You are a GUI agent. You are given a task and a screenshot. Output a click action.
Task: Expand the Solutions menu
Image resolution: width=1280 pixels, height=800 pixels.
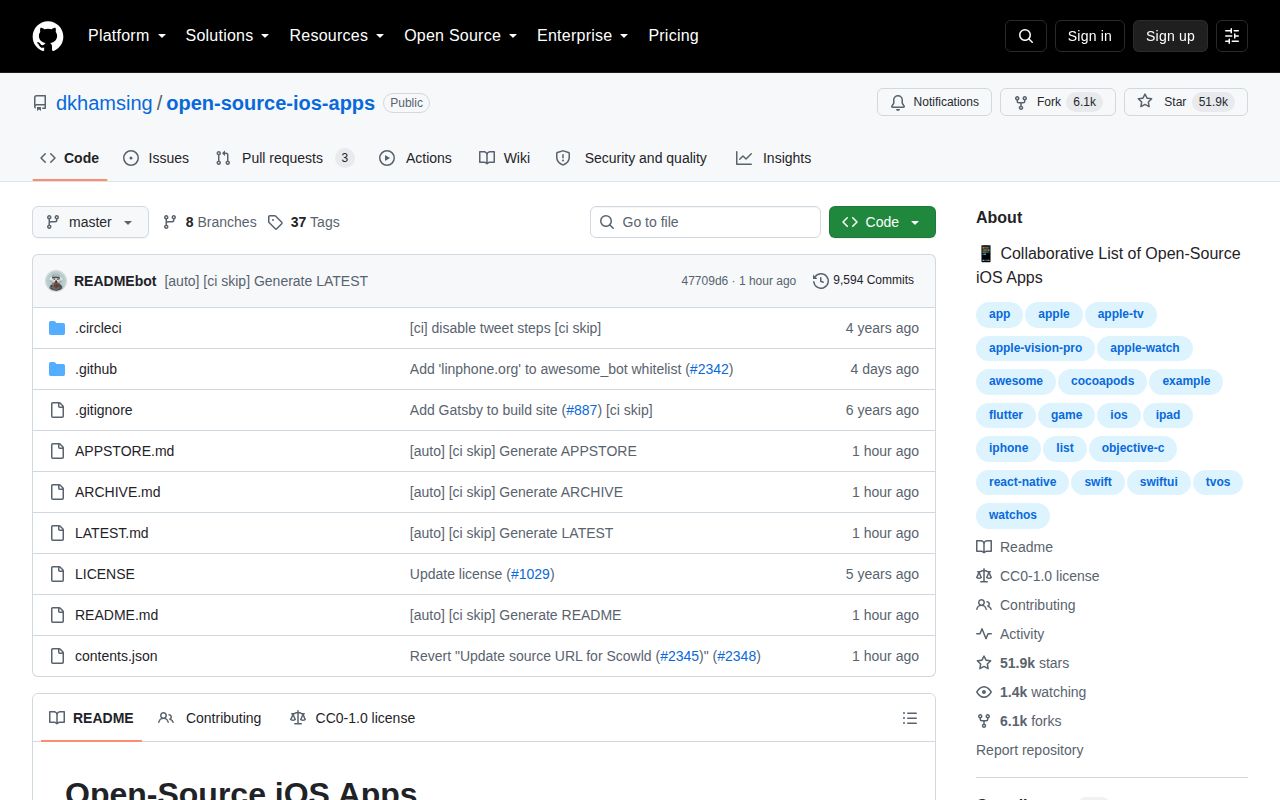point(227,36)
